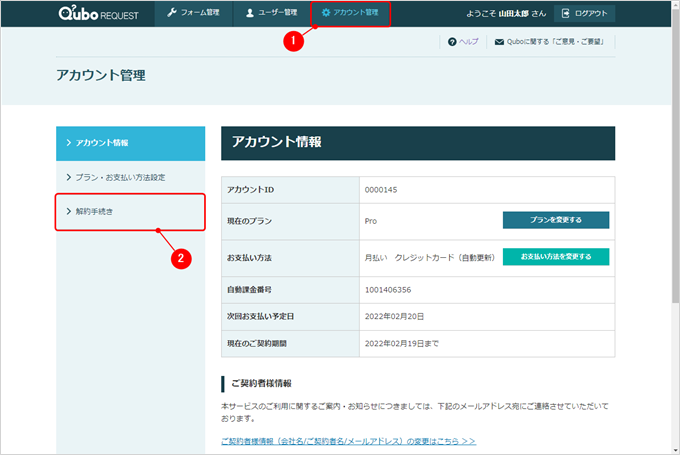Click billing number 1001406356
680x455 pixels.
(x=388, y=290)
